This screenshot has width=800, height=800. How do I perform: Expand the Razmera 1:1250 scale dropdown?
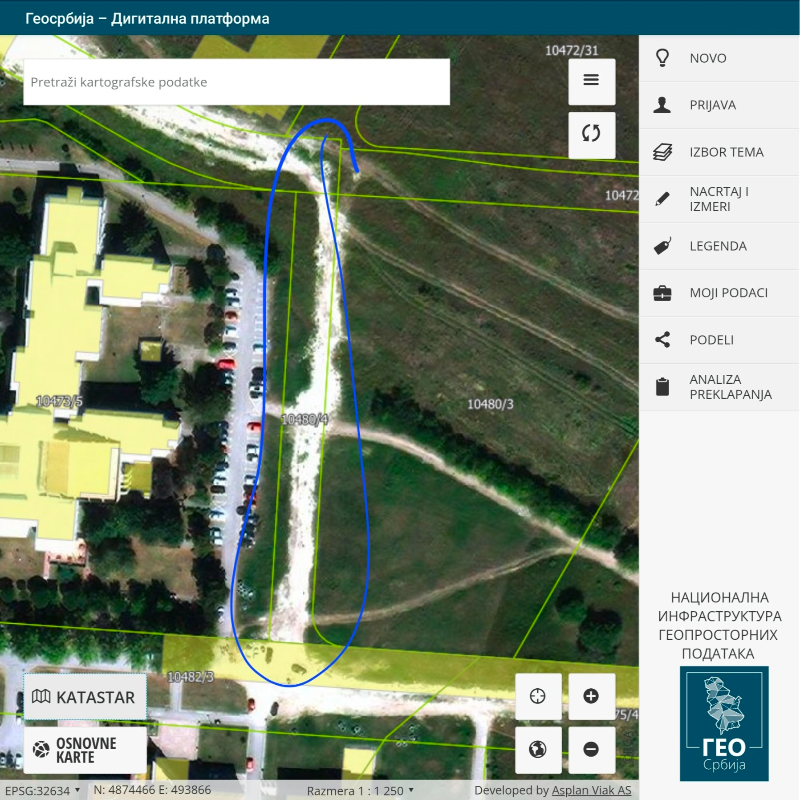click(360, 791)
